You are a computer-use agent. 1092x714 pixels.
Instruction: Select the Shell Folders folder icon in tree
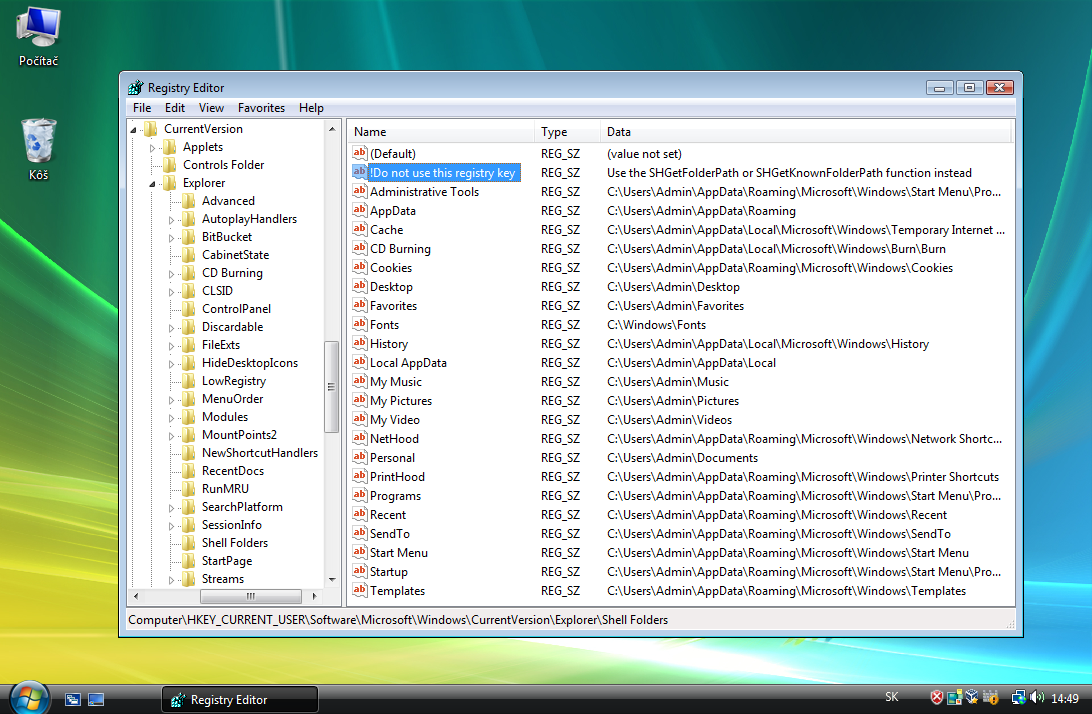tap(188, 543)
